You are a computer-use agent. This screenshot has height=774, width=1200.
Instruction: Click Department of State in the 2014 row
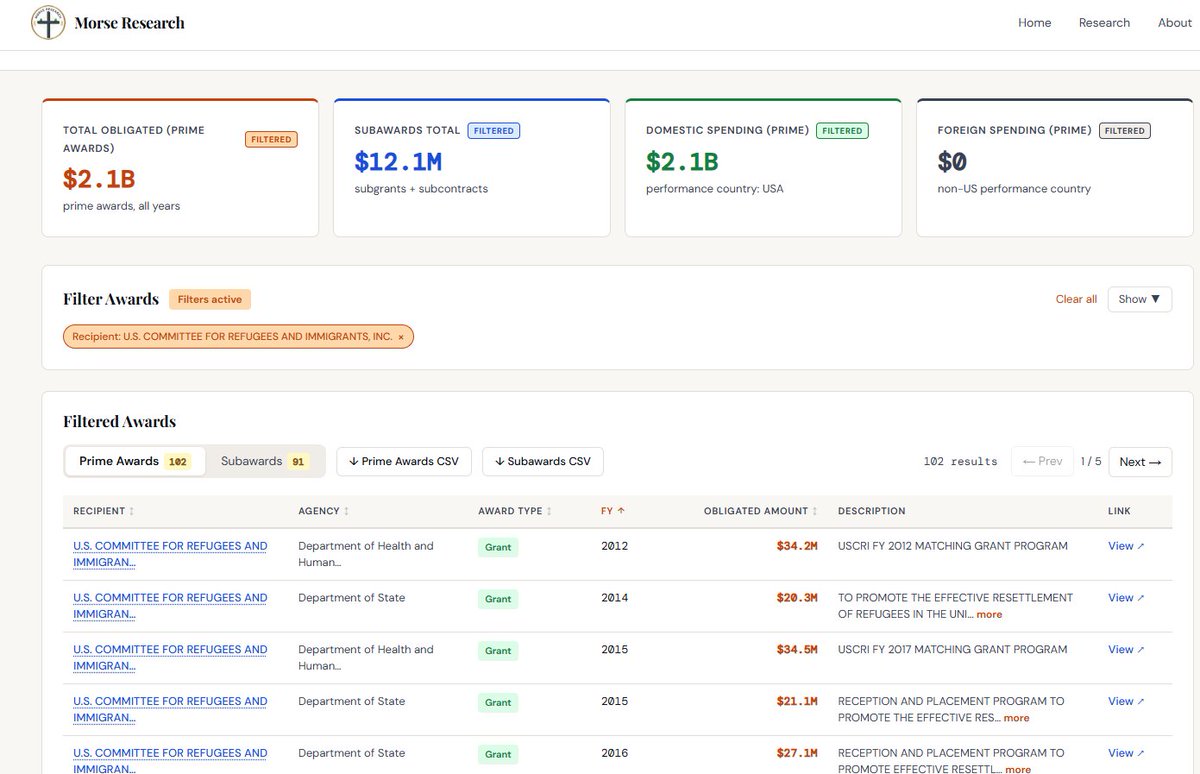(x=352, y=598)
